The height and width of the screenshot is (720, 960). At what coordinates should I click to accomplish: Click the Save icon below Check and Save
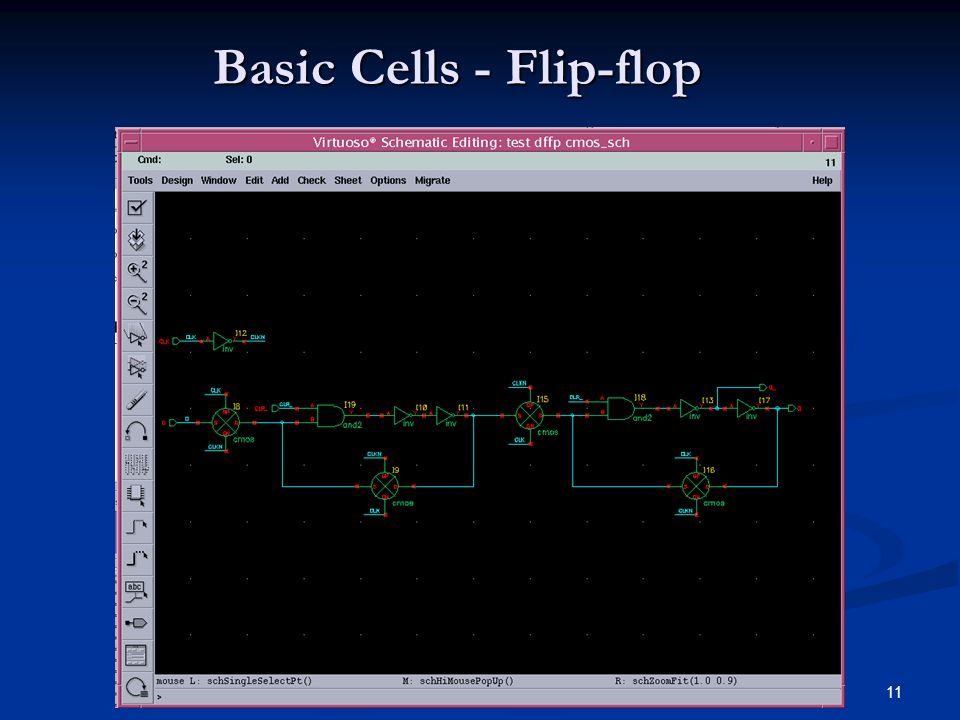tap(137, 239)
